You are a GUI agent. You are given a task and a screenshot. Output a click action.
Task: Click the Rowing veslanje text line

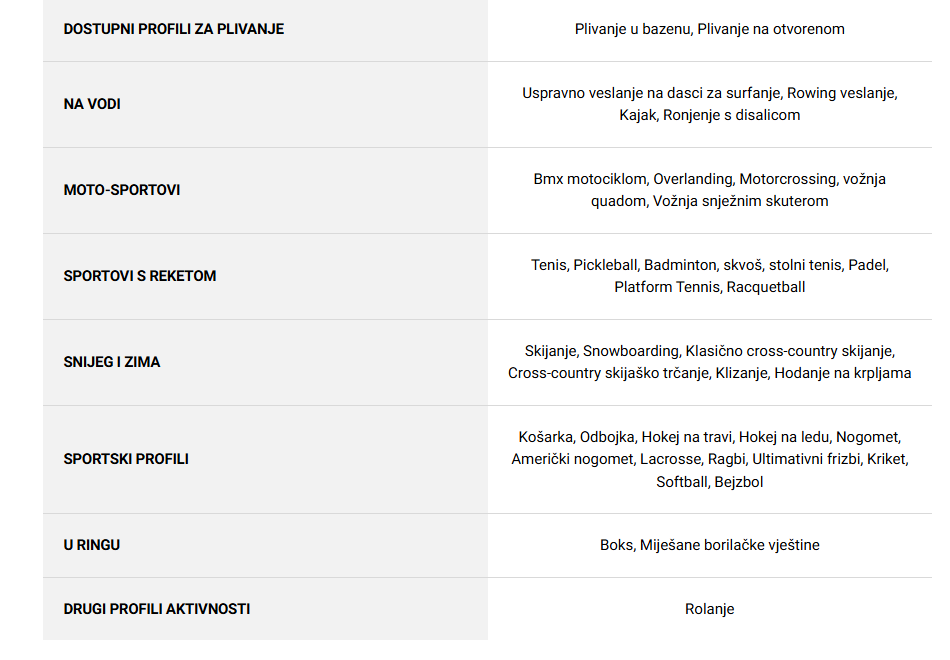click(x=709, y=93)
